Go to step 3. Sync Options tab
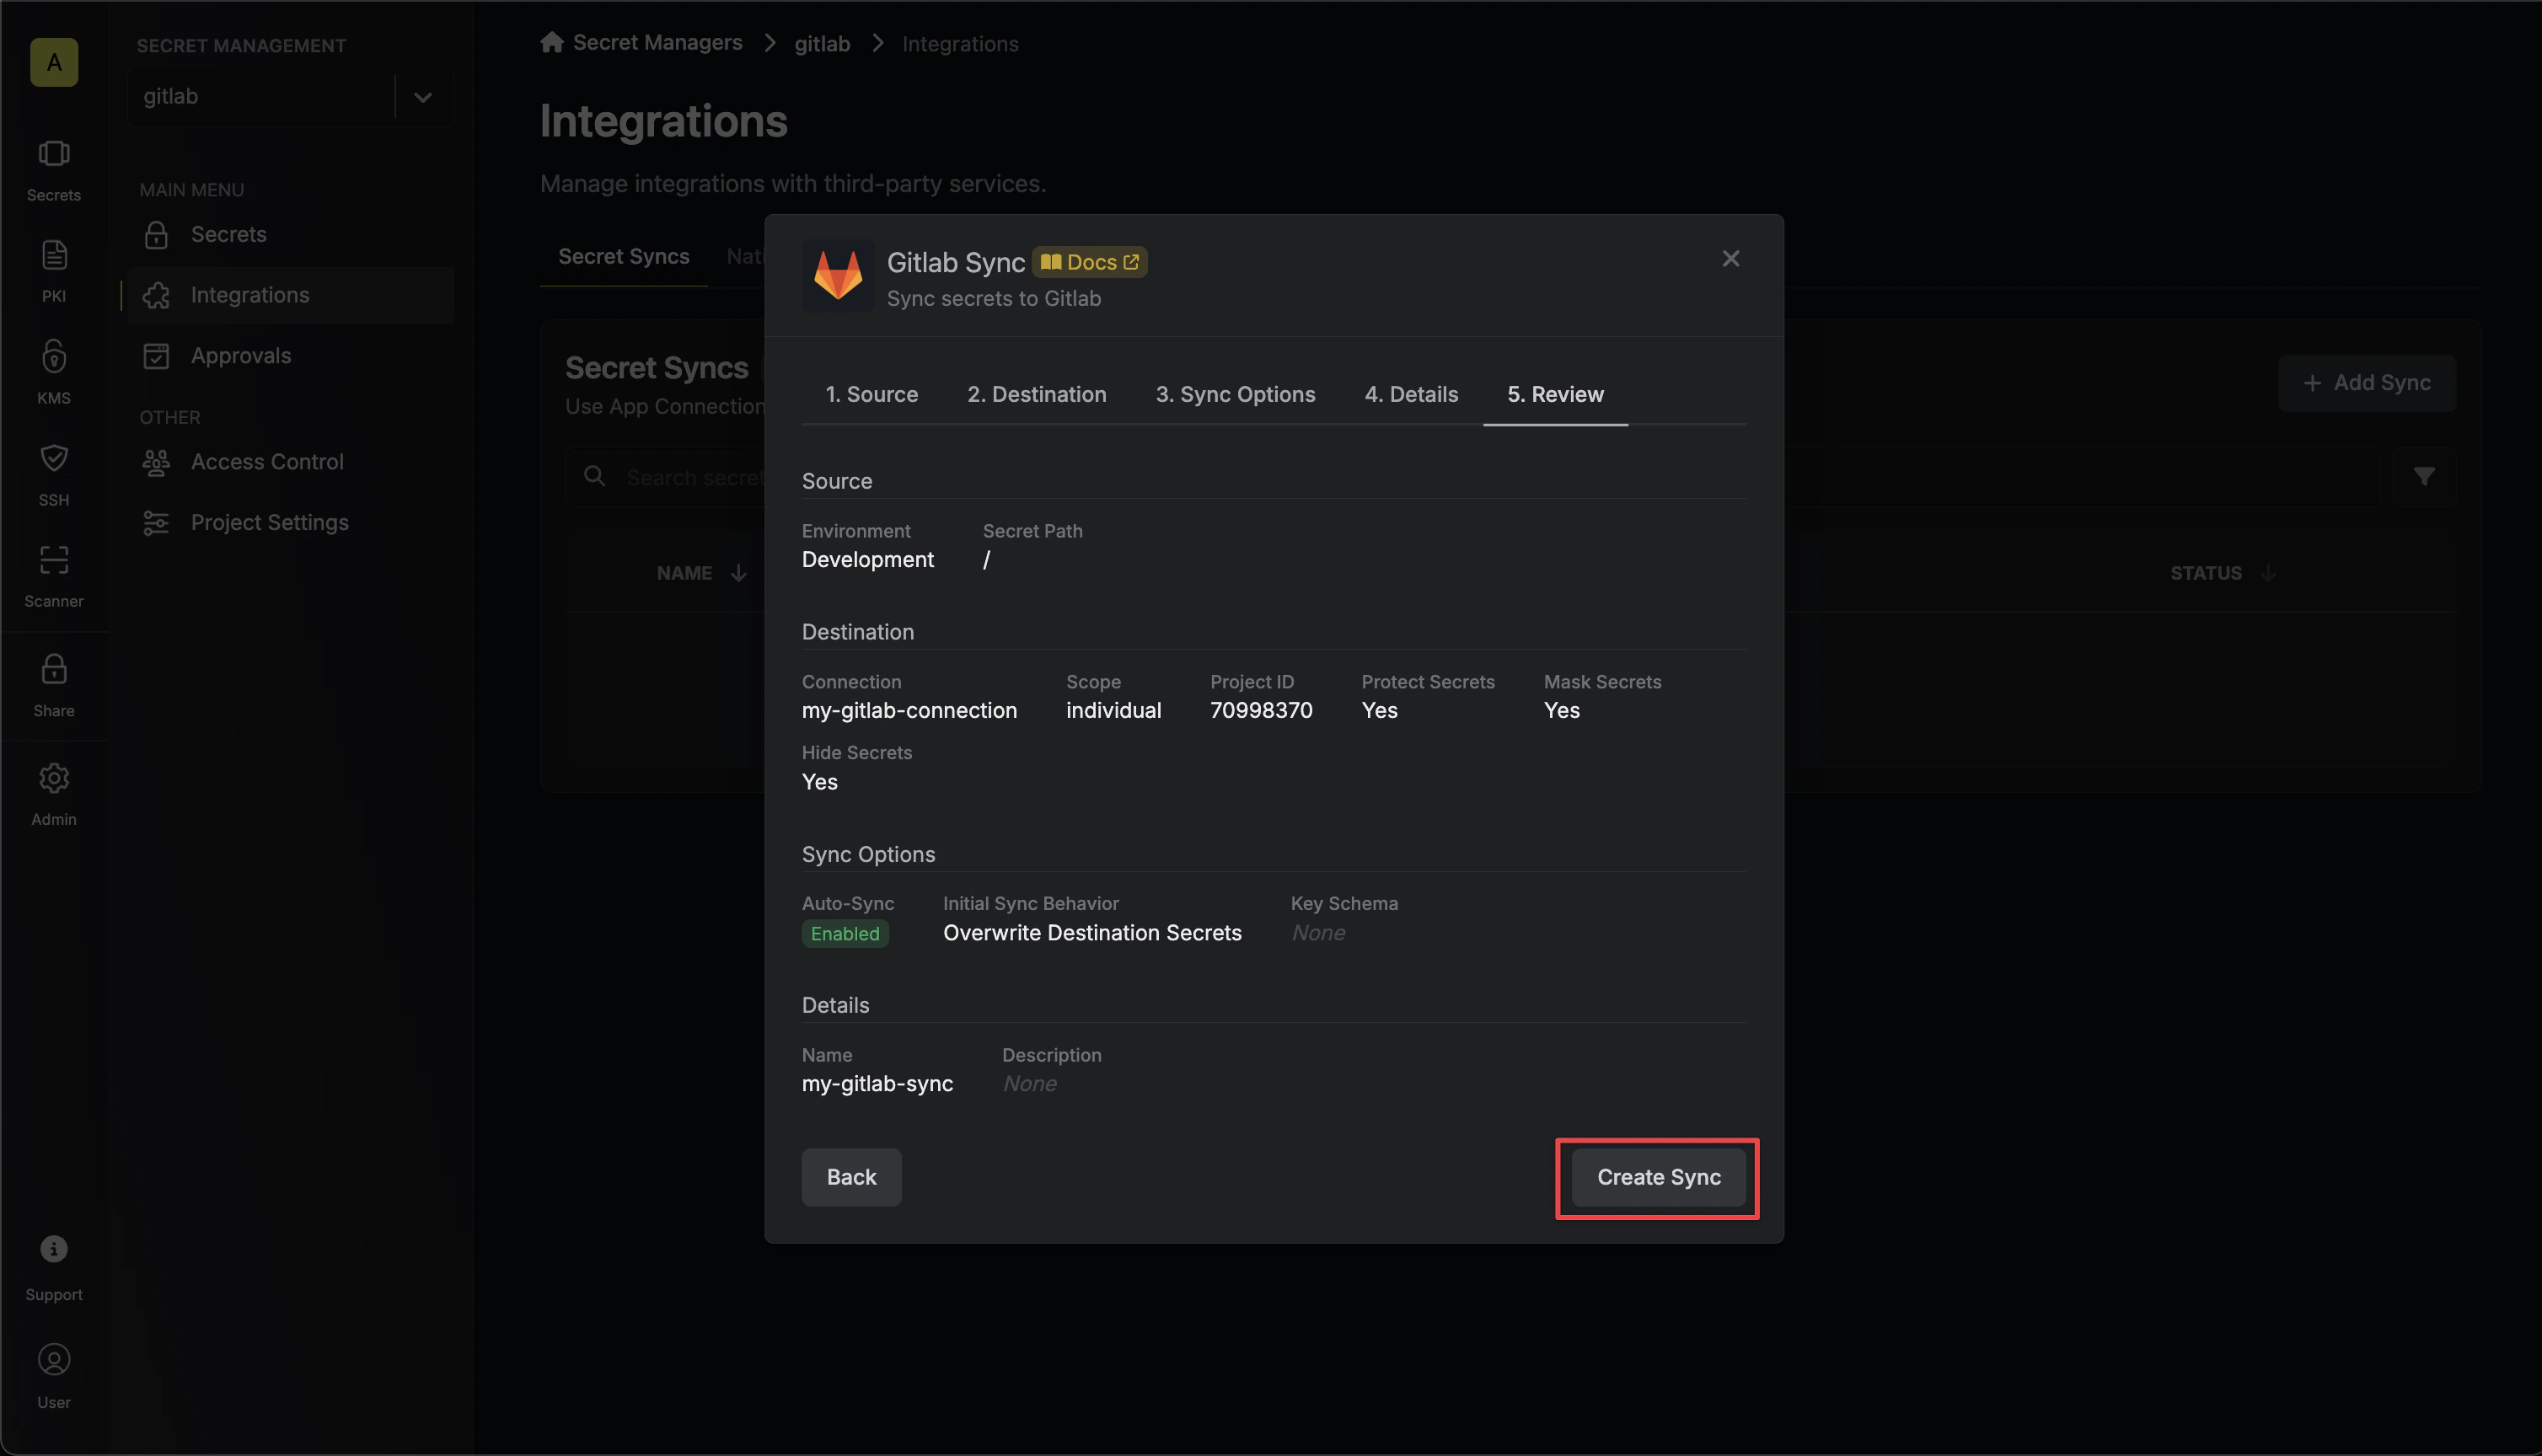This screenshot has height=1456, width=2542. [1236, 395]
